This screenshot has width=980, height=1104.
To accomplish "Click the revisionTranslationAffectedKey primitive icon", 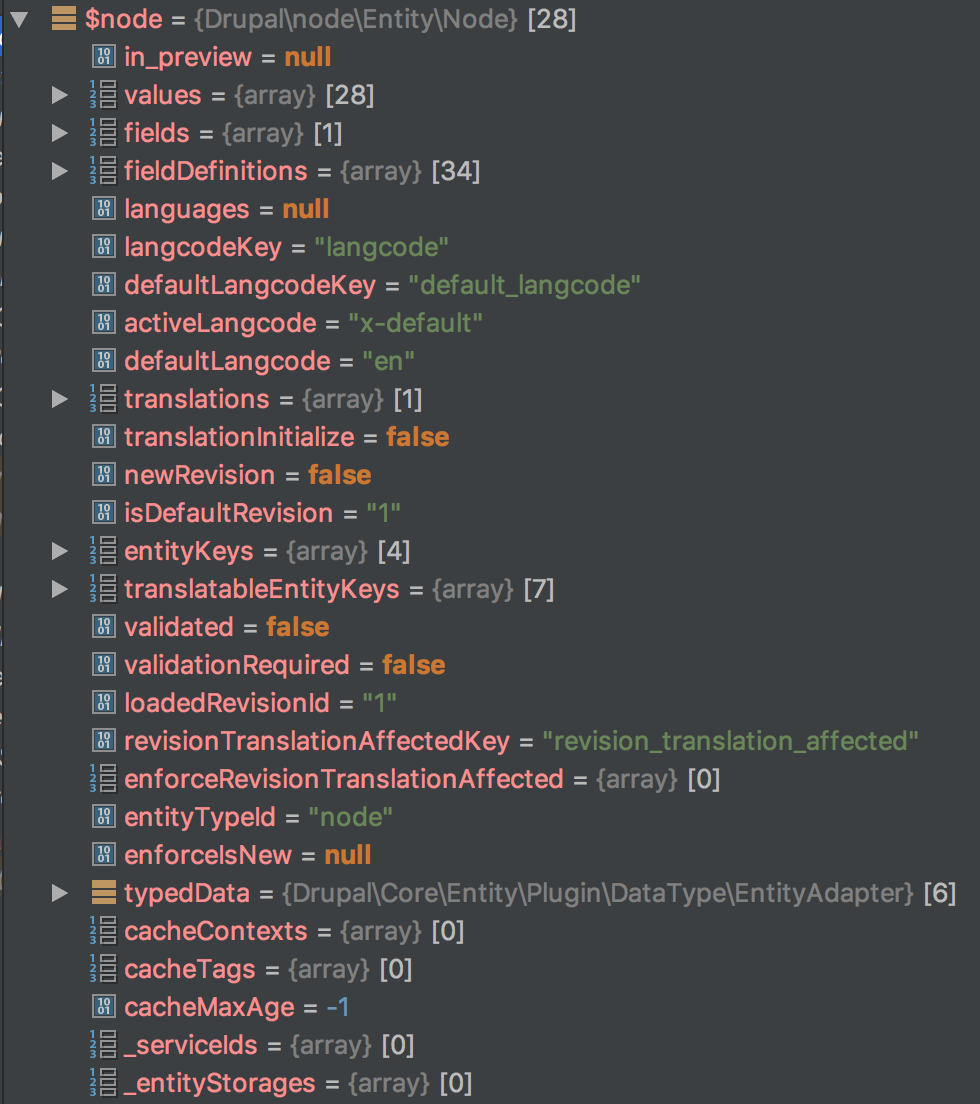I will pyautogui.click(x=103, y=741).
